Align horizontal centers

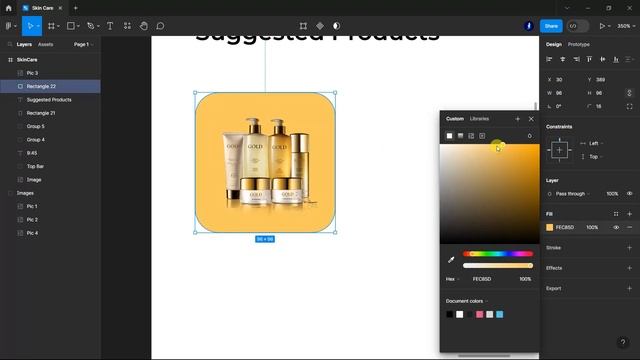tap(562, 60)
